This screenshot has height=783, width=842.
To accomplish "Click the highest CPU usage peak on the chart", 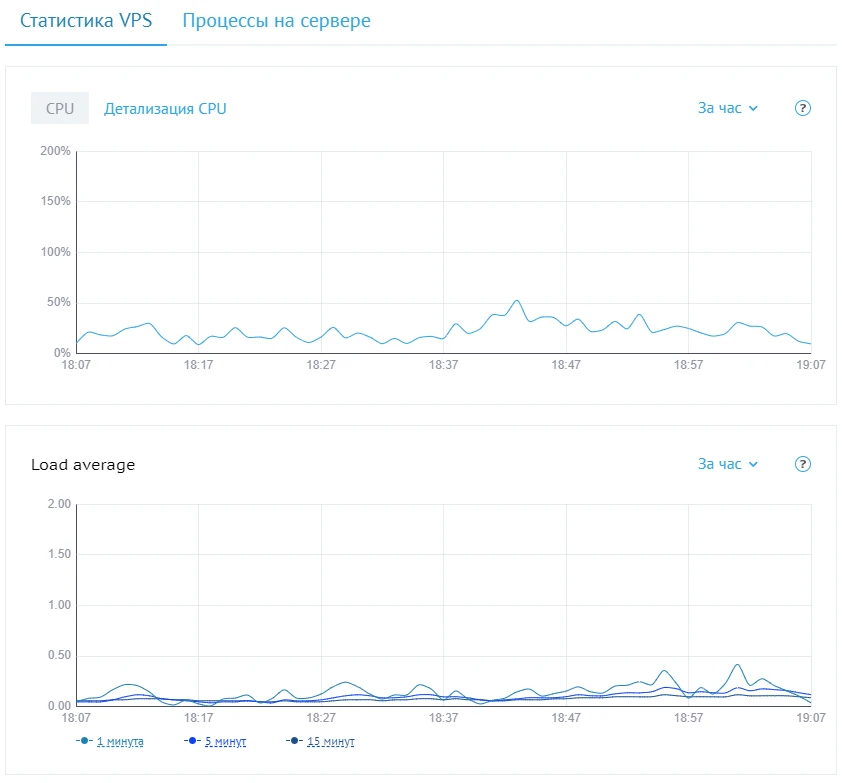I will pos(516,300).
